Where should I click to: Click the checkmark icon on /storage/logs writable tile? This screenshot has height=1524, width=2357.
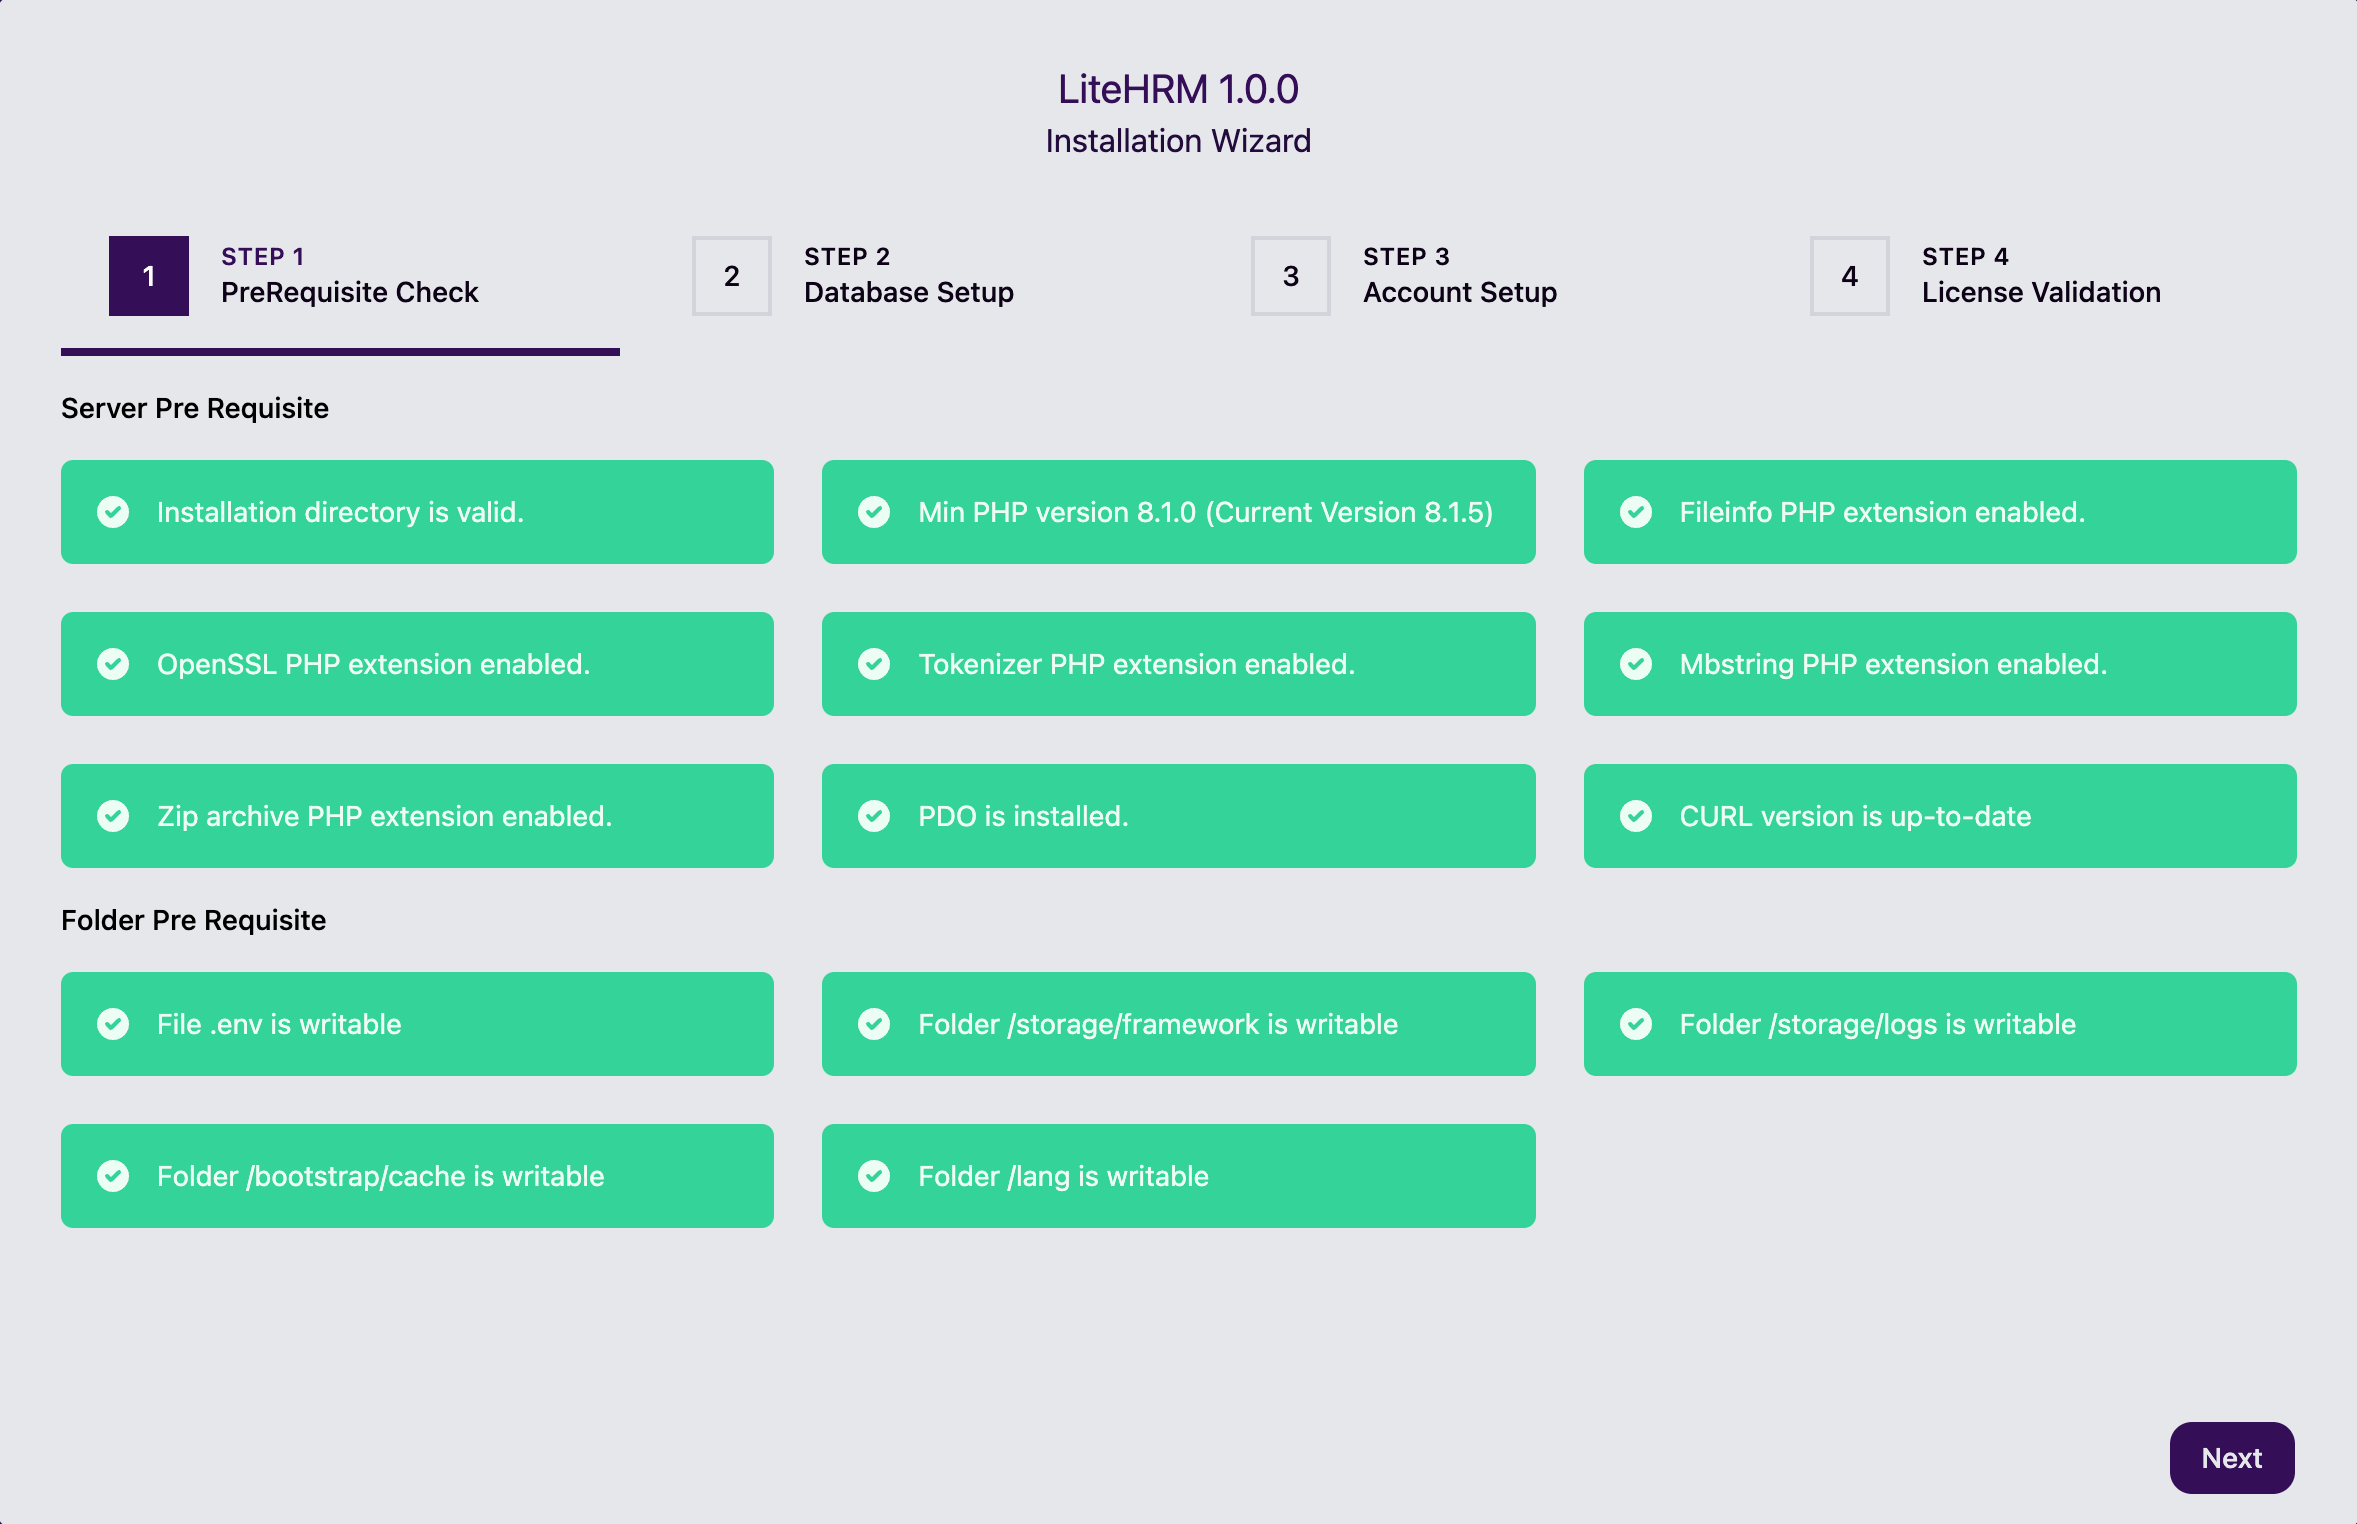(1637, 1024)
